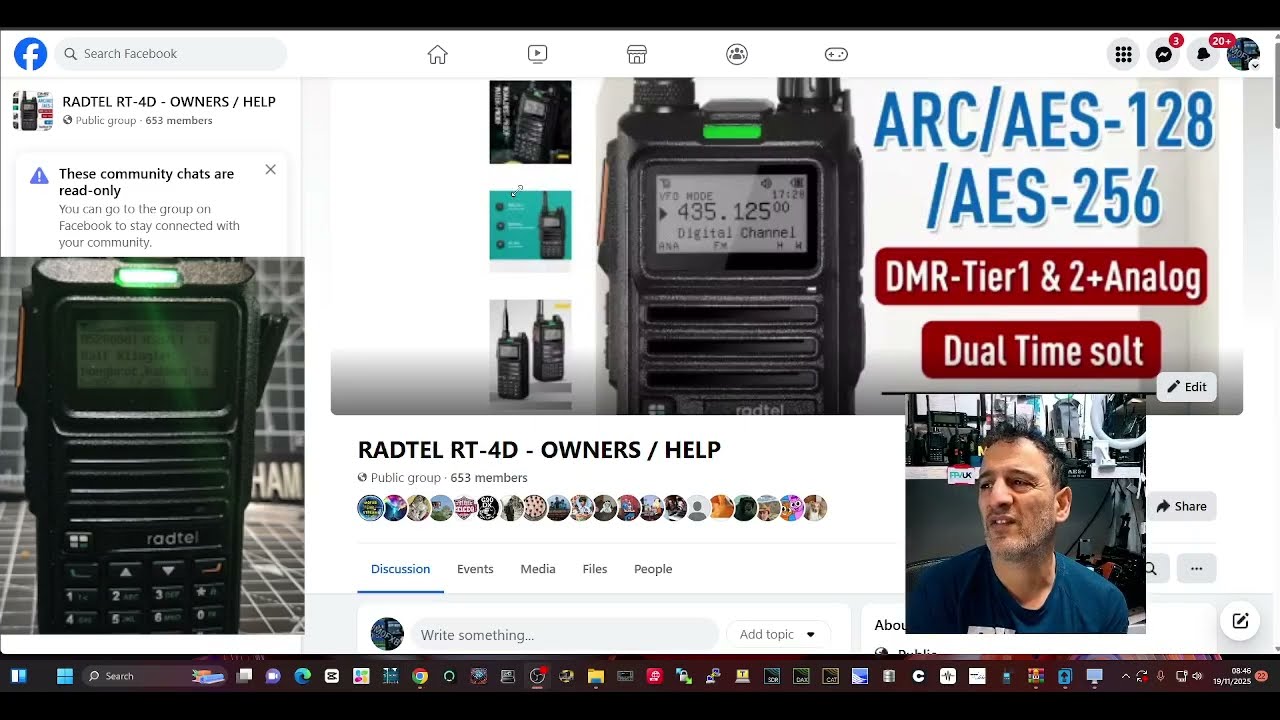Switch to the People tab
Viewport: 1280px width, 720px height.
[x=653, y=569]
